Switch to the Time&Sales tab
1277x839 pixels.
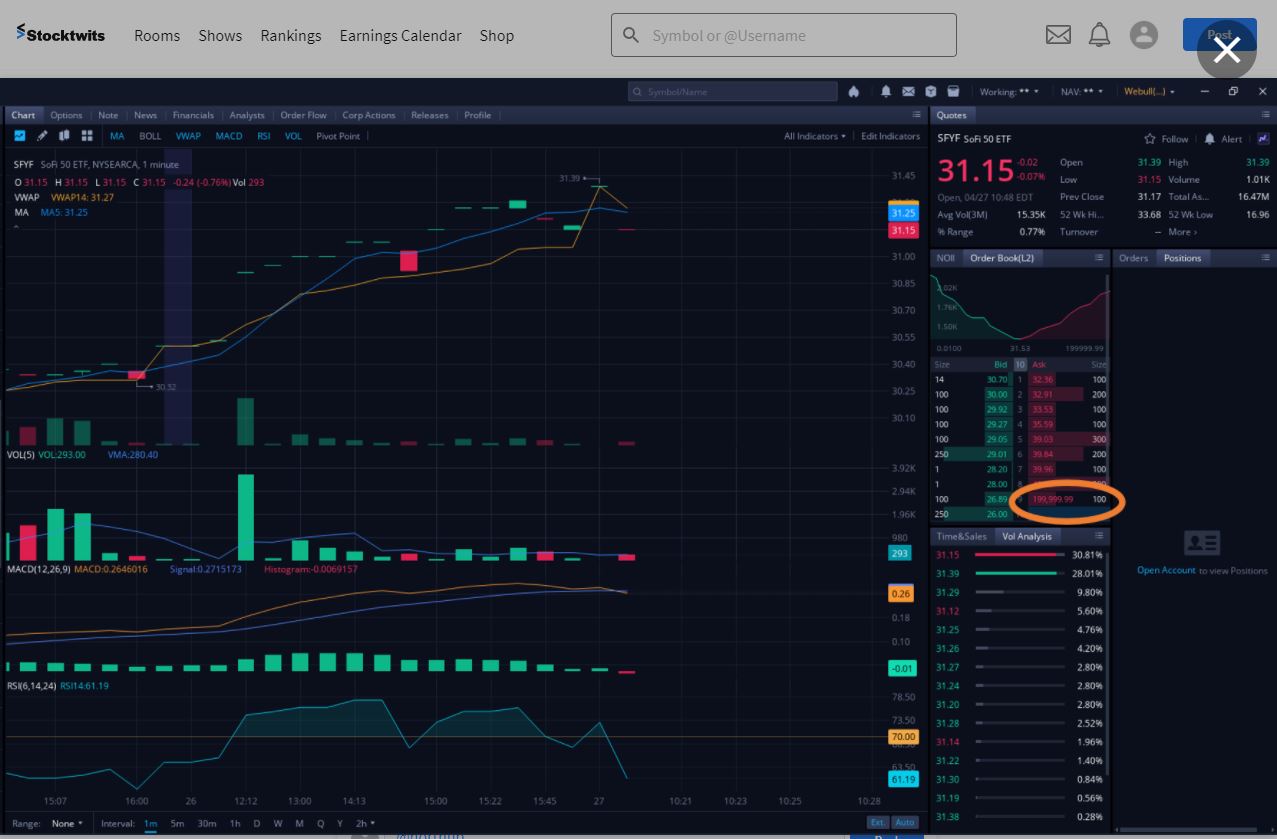961,536
